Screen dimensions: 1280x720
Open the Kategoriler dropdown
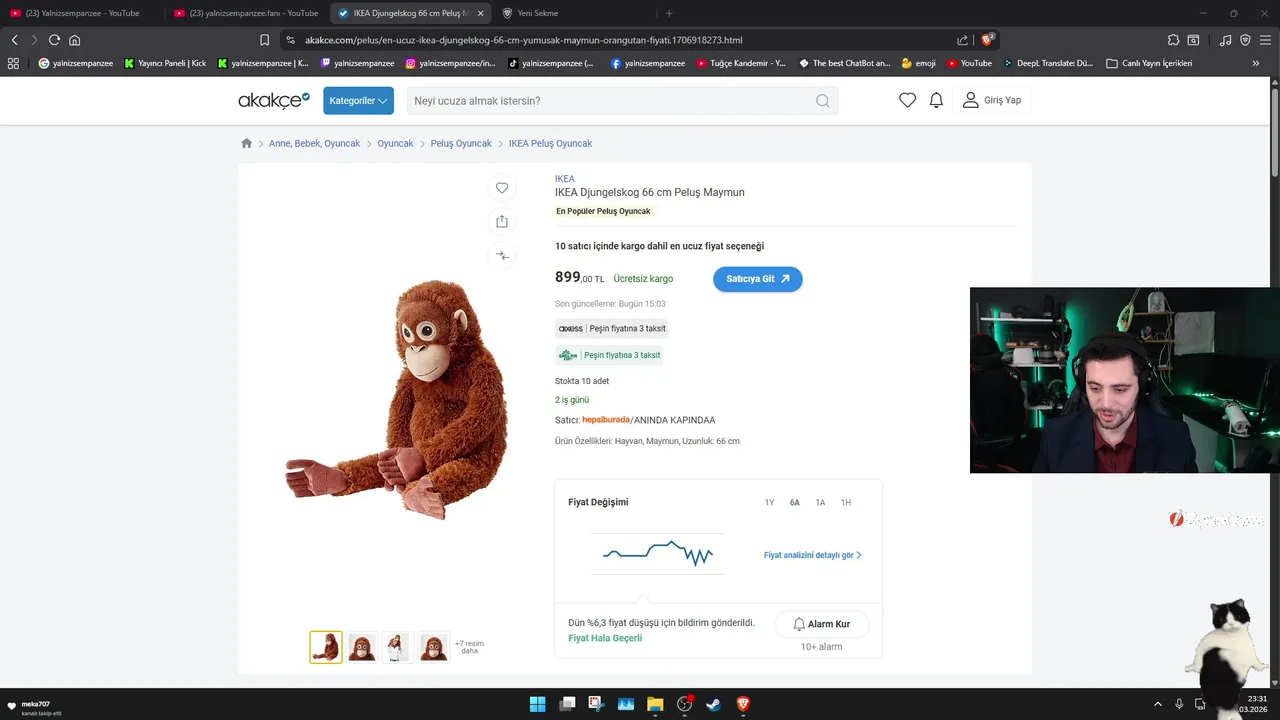(x=358, y=101)
